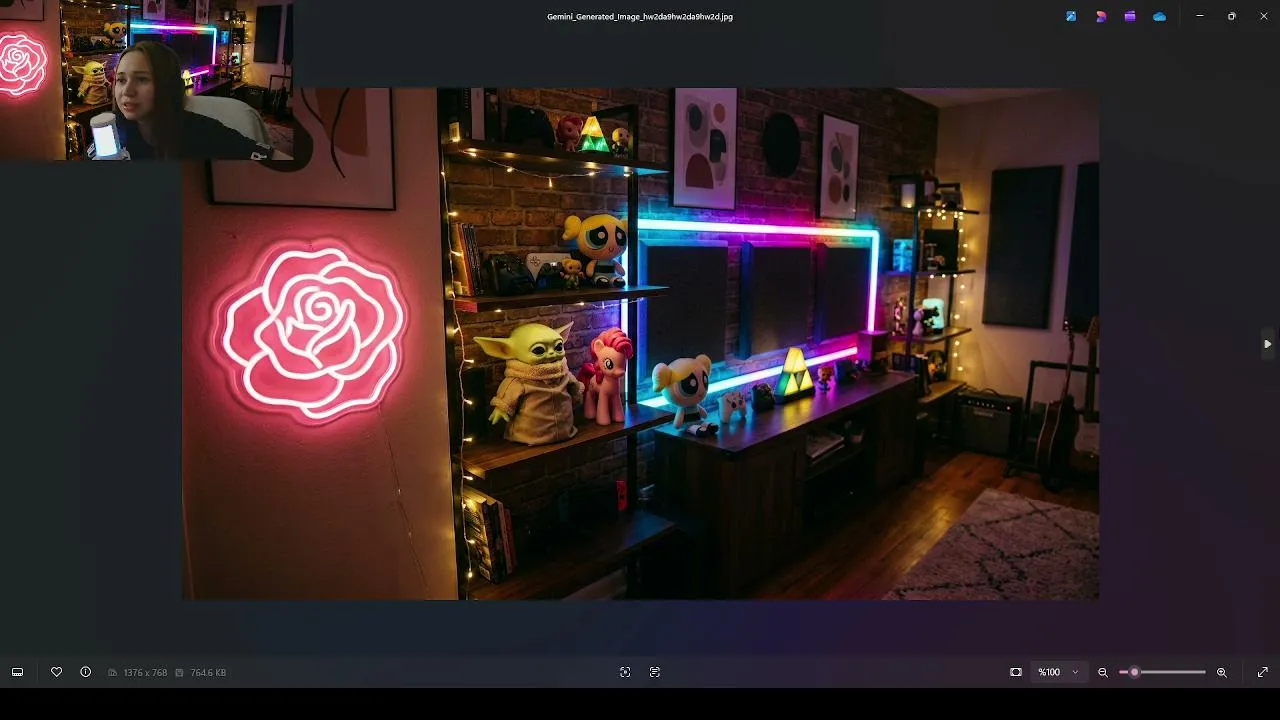
Task: Restore down the Photos window
Action: pyautogui.click(x=1232, y=16)
